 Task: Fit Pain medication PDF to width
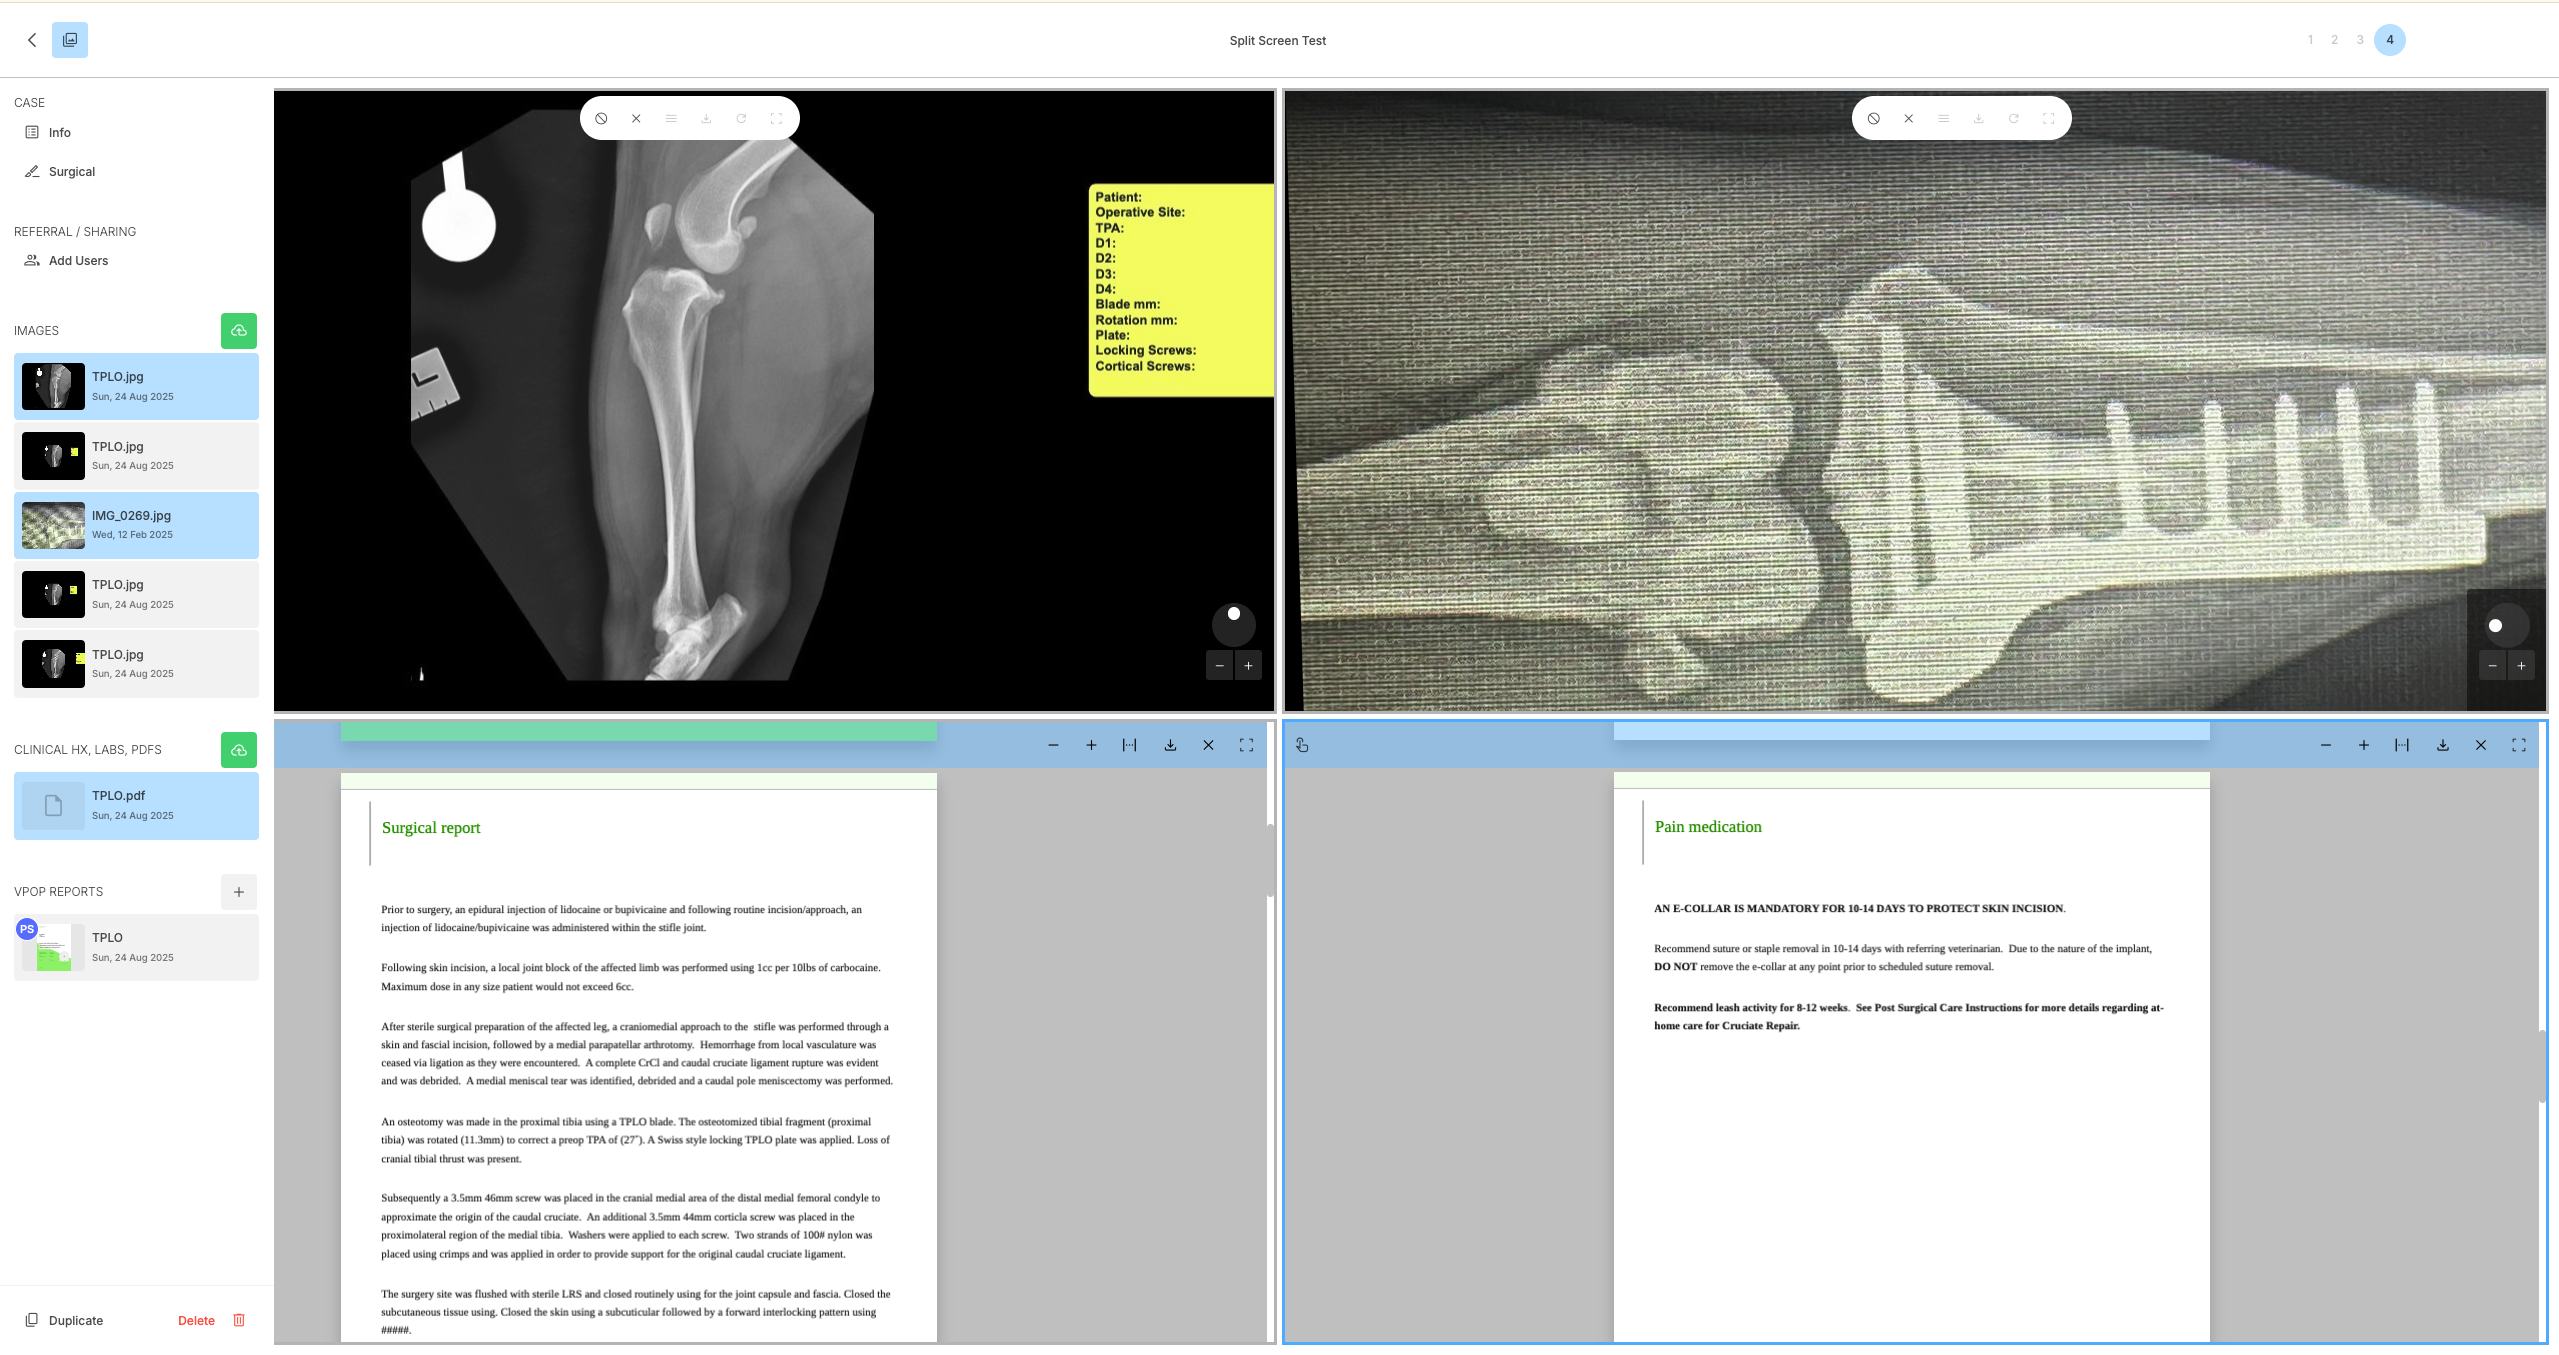2402,745
